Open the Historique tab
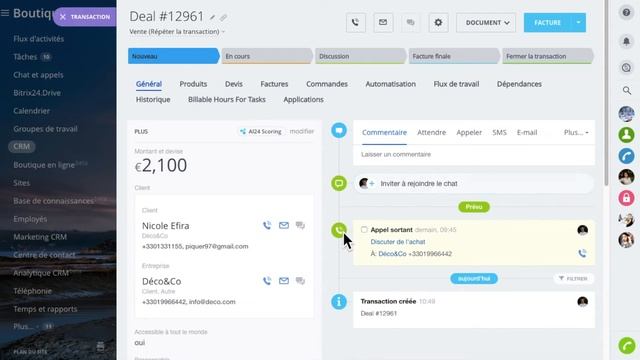This screenshot has height=360, width=640. (153, 100)
